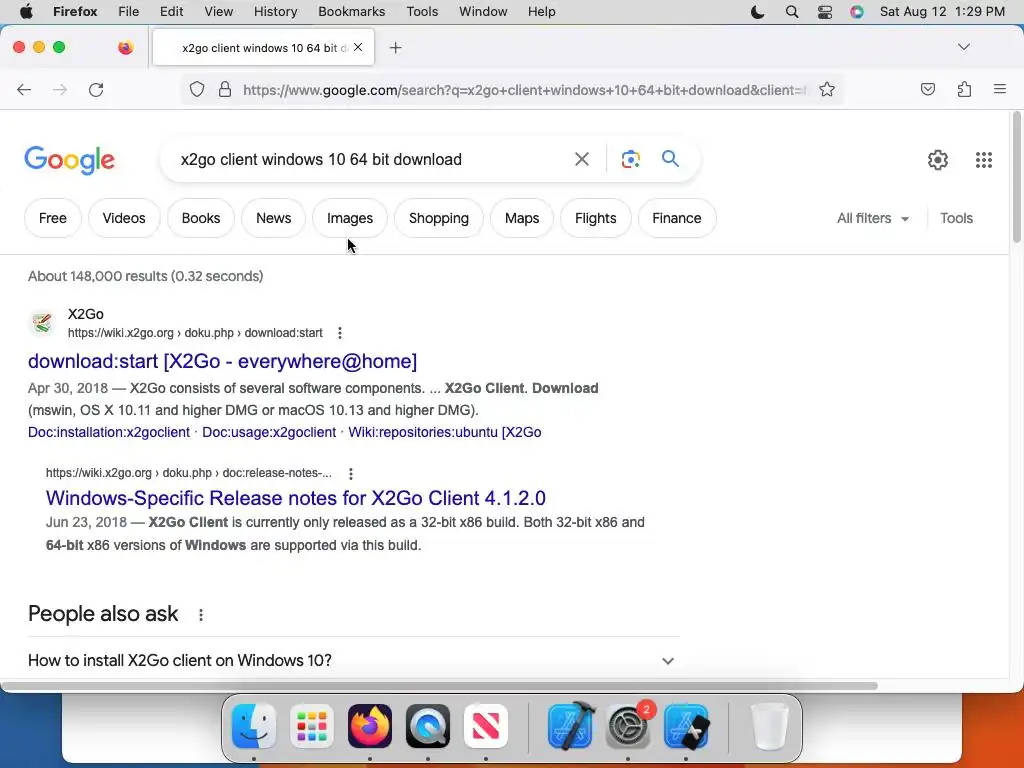Switch to Shopping results
The height and width of the screenshot is (768, 1024).
pyautogui.click(x=439, y=218)
